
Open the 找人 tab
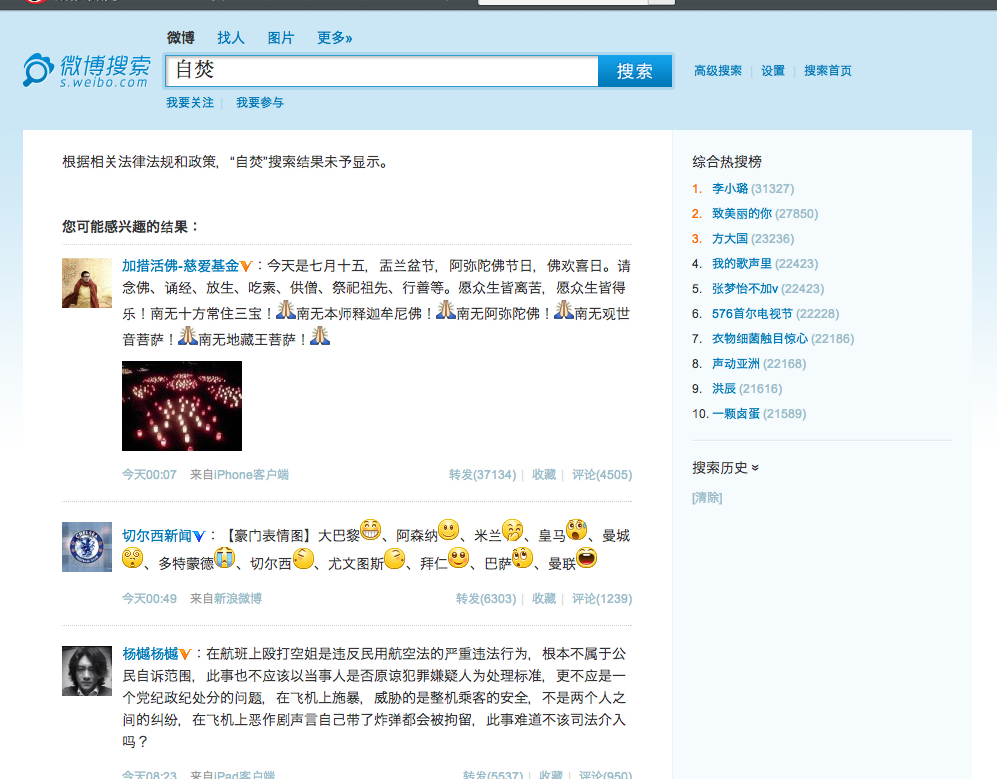click(231, 37)
